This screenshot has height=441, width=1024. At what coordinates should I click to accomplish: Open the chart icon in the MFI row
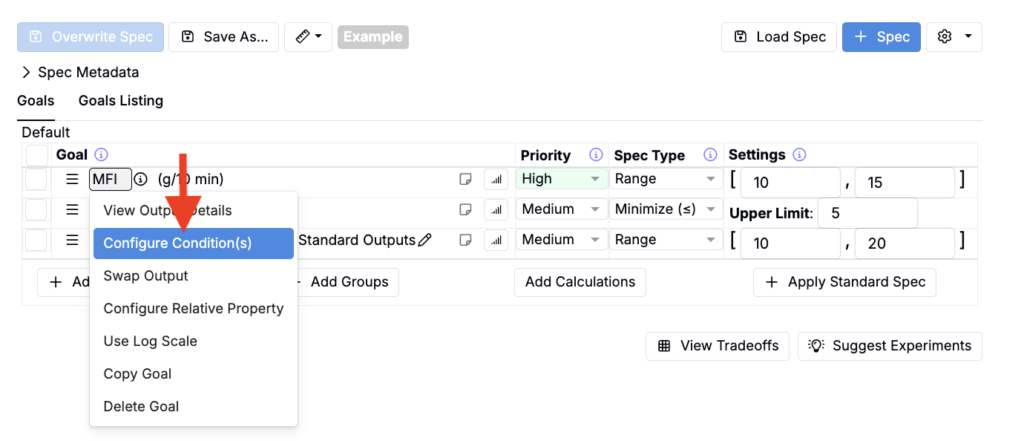click(x=496, y=179)
